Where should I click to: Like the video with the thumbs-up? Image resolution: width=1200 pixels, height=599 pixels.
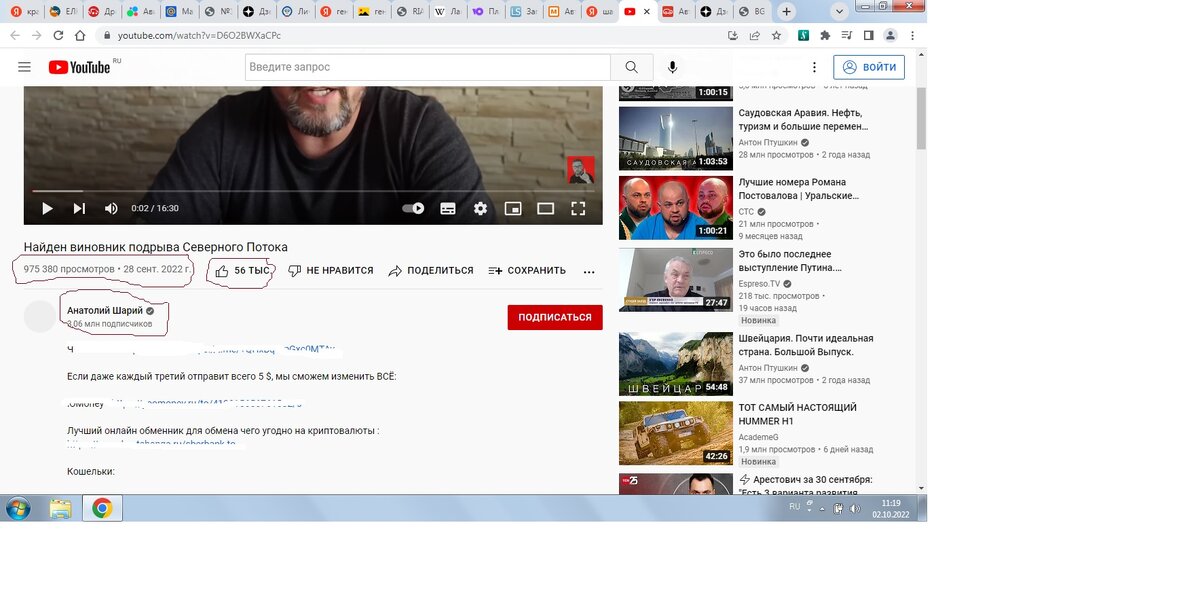[220, 270]
